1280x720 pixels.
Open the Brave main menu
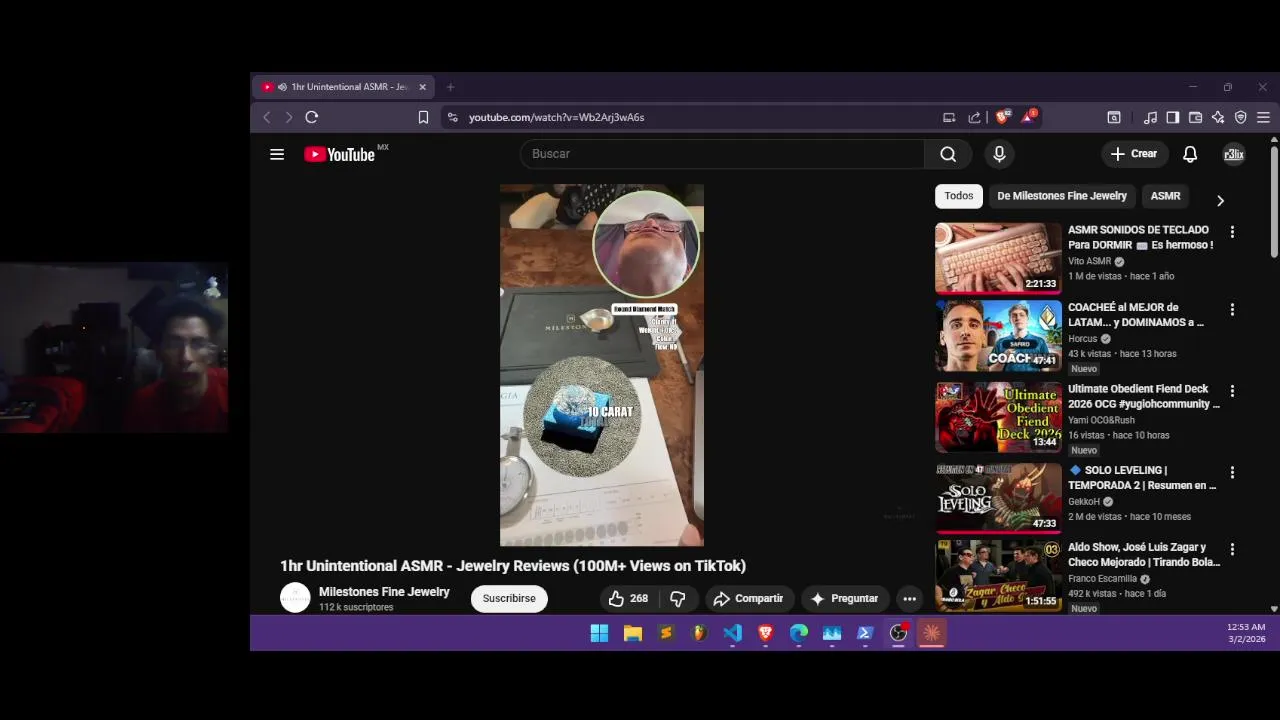click(x=1263, y=117)
